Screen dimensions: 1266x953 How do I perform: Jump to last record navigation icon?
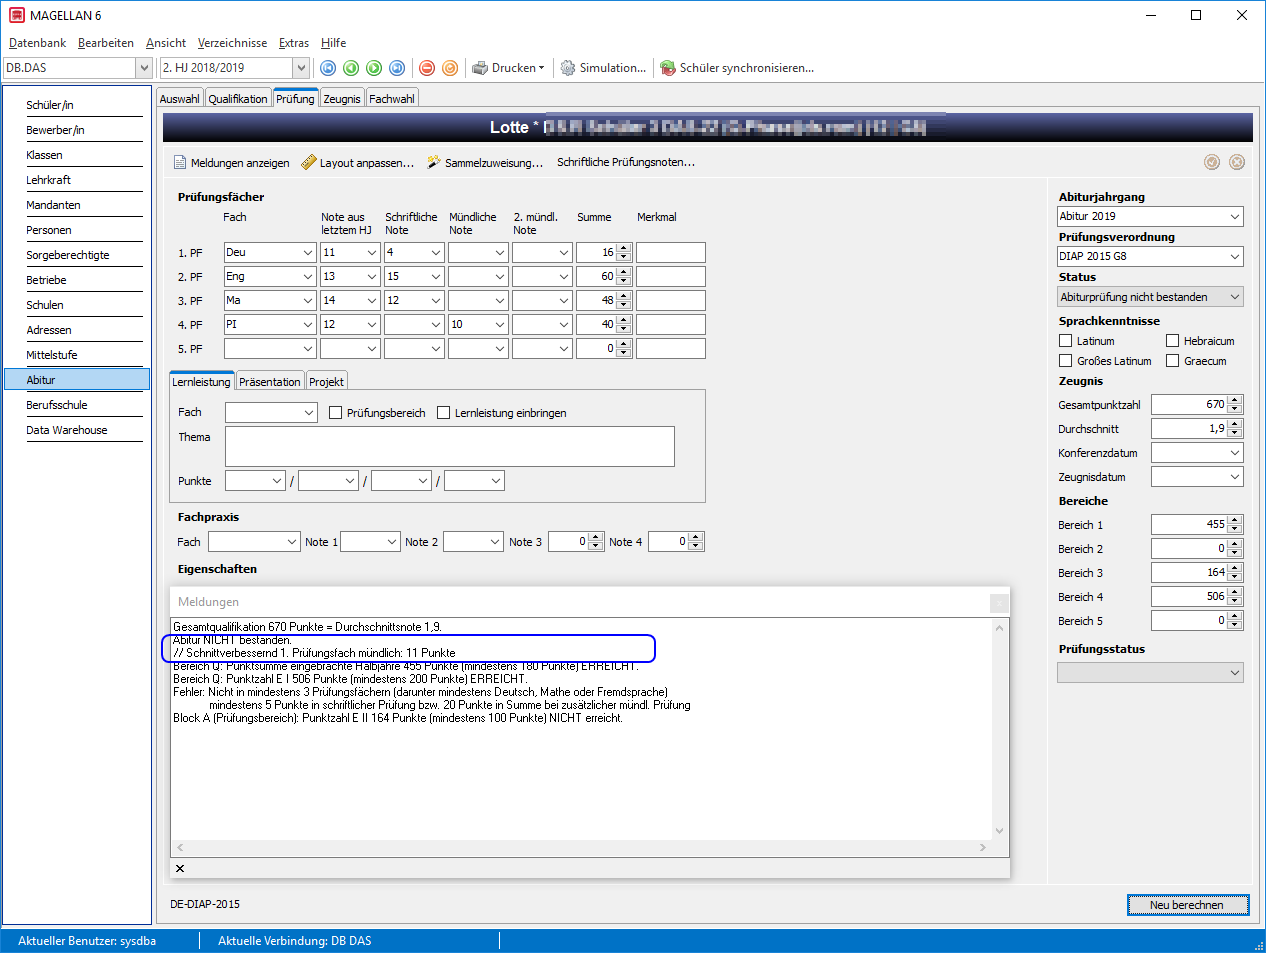pos(397,68)
